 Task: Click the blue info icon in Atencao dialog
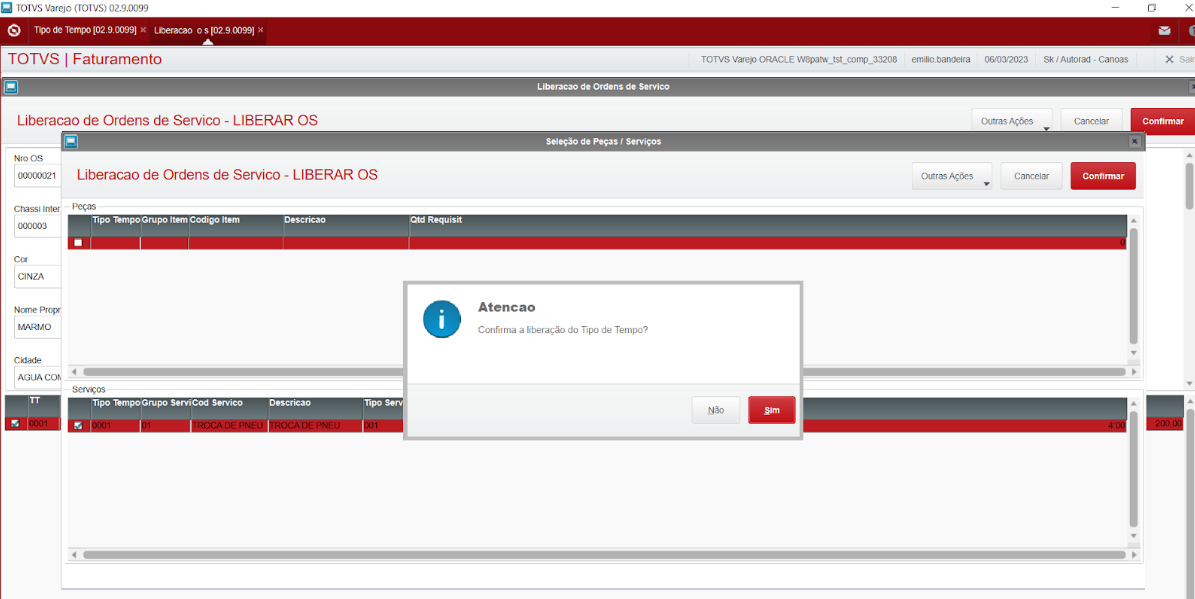442,319
